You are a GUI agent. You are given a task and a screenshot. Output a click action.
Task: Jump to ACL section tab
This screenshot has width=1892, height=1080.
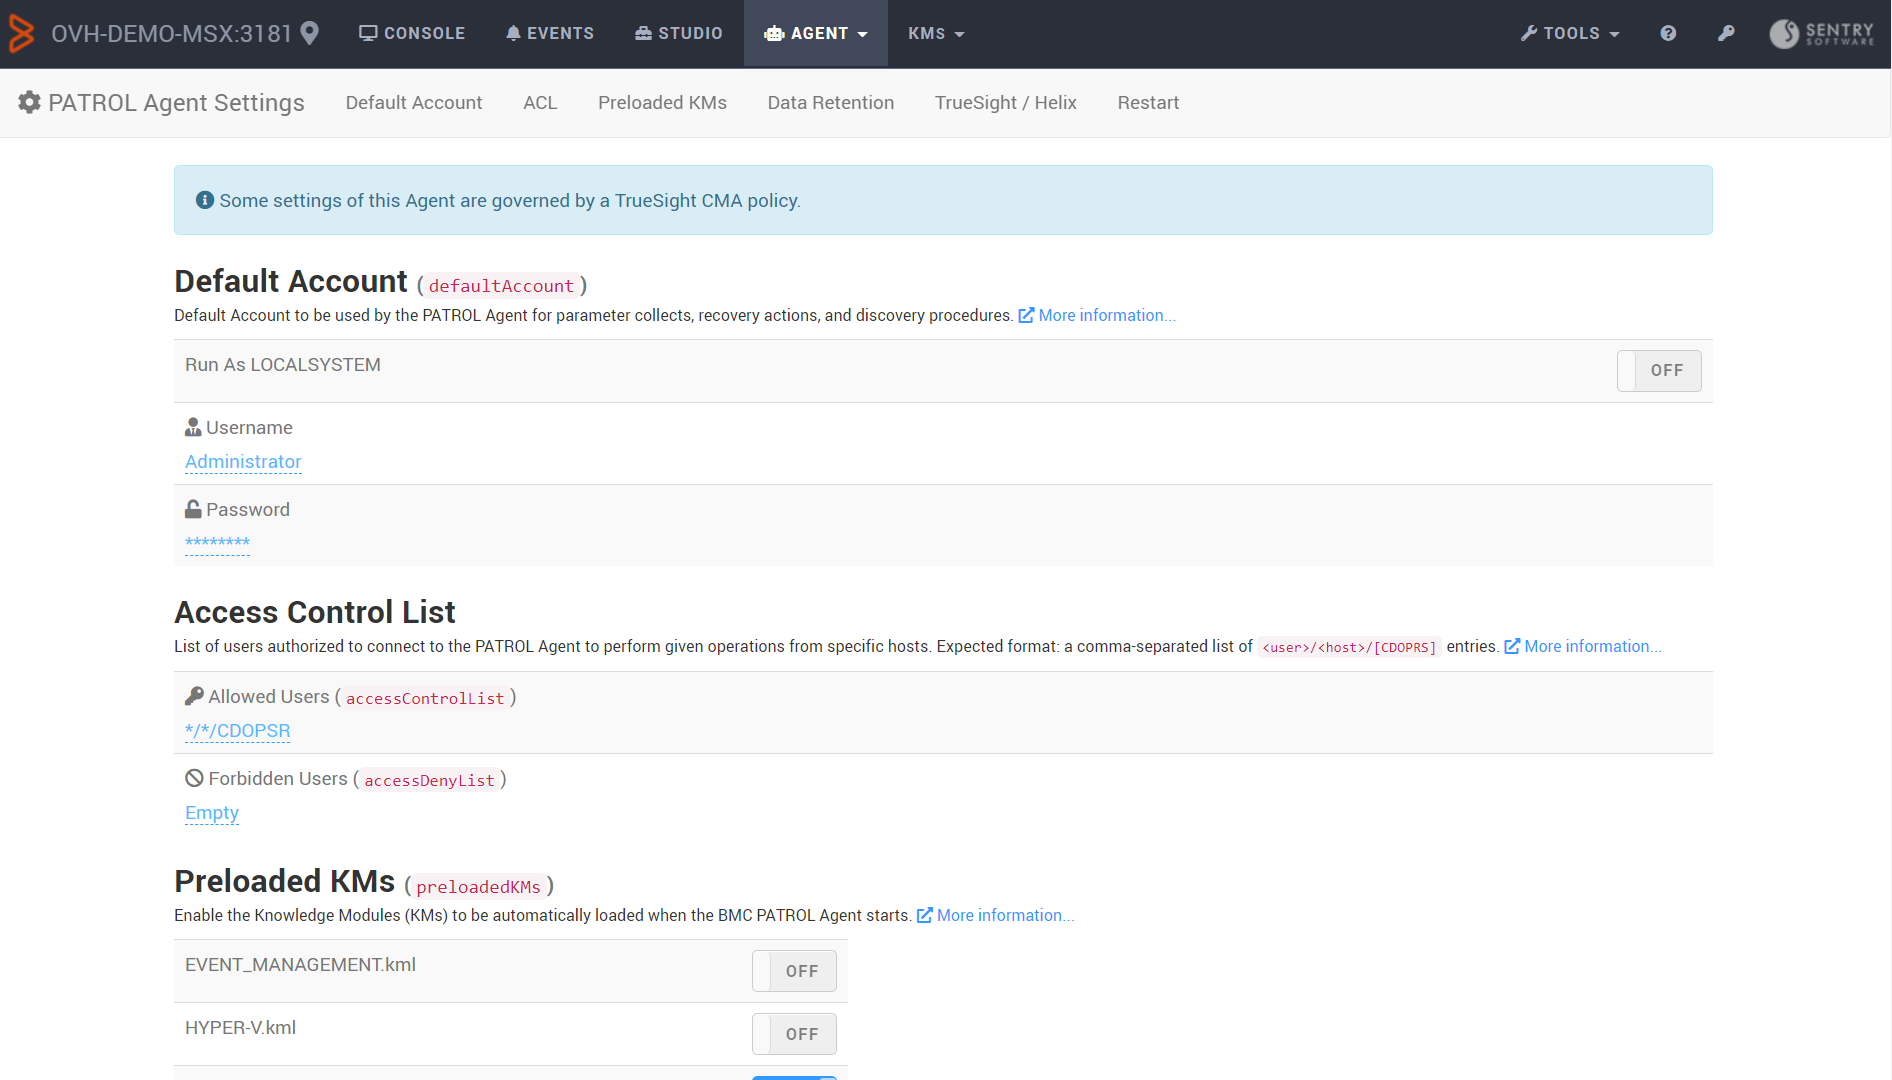[x=540, y=103]
